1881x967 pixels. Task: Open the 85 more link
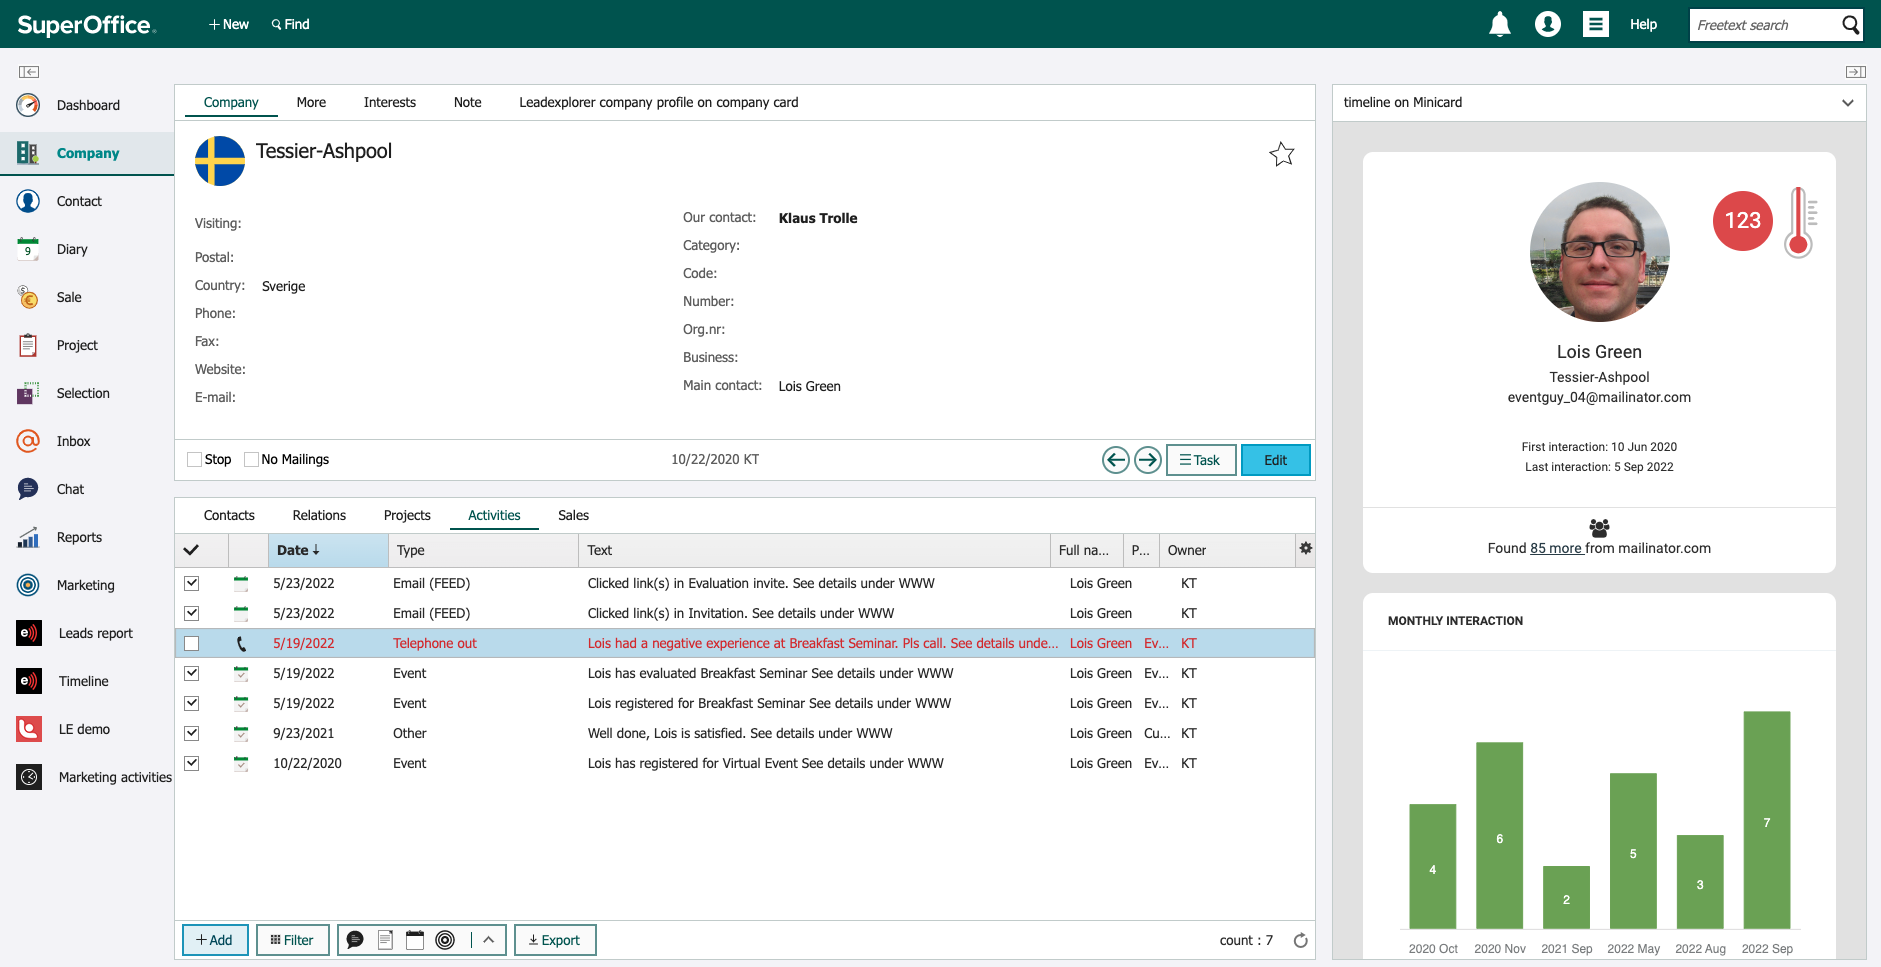(1556, 548)
